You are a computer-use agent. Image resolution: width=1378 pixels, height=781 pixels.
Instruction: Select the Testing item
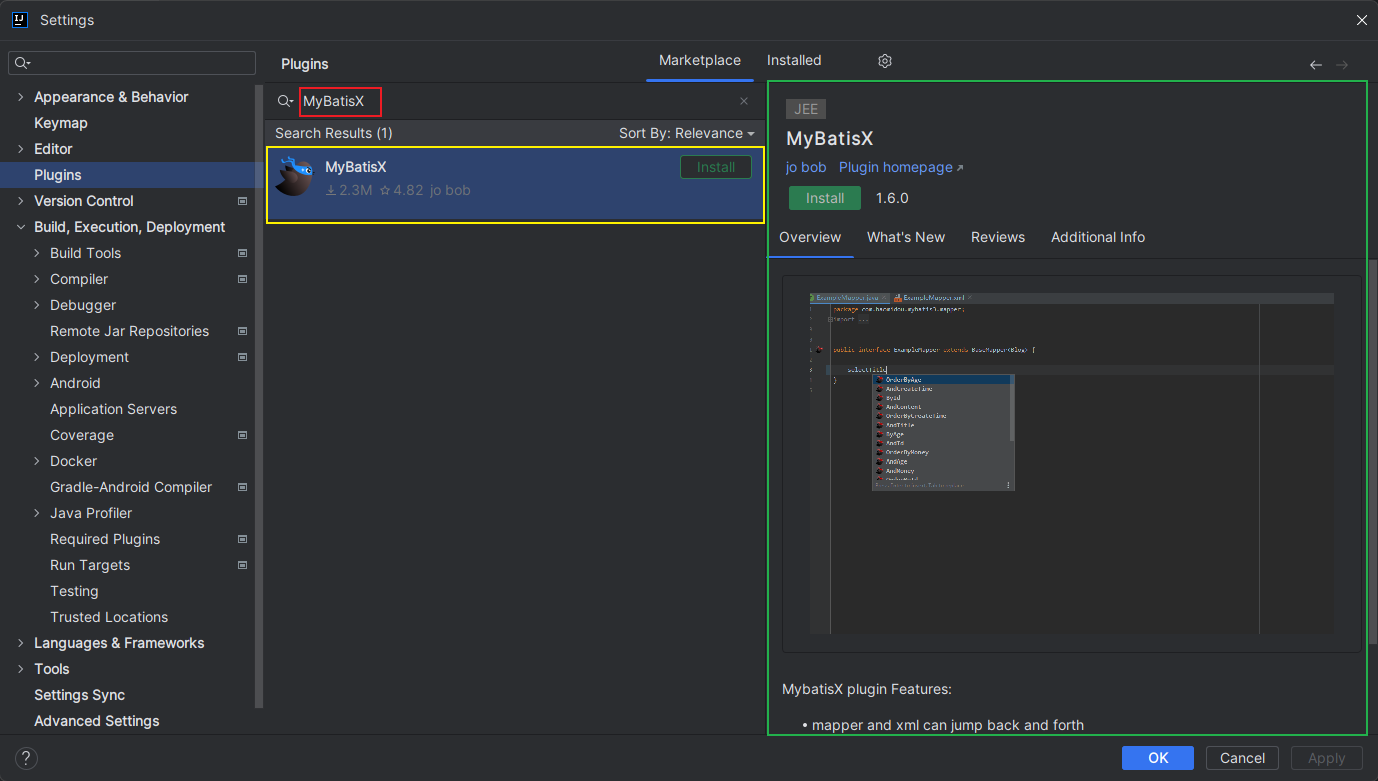coord(74,591)
